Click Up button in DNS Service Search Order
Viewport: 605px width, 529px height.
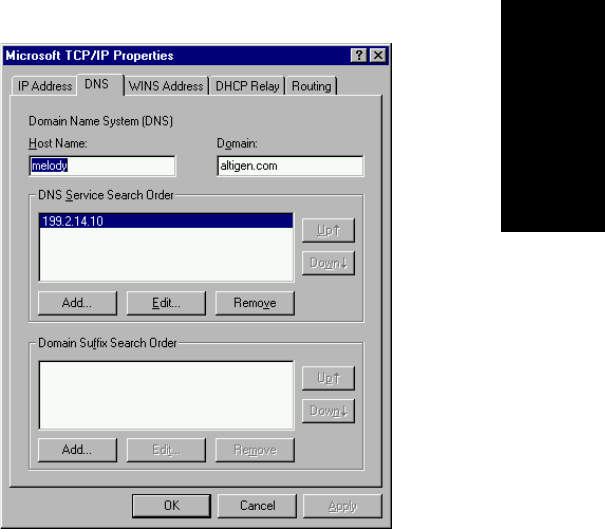pos(328,230)
